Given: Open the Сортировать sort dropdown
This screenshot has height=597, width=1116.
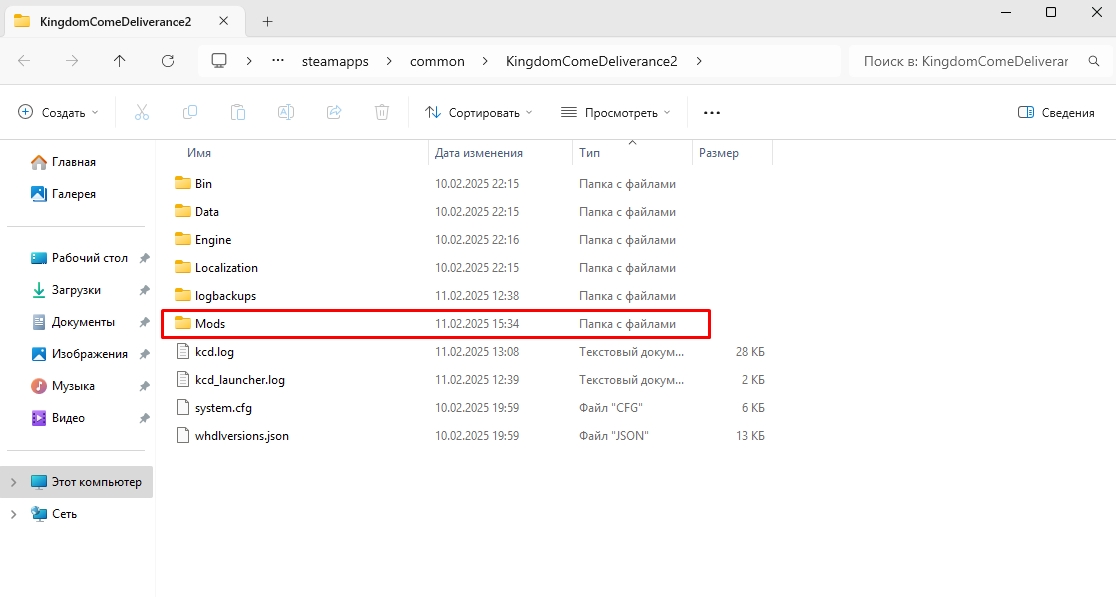Looking at the screenshot, I should click(478, 112).
